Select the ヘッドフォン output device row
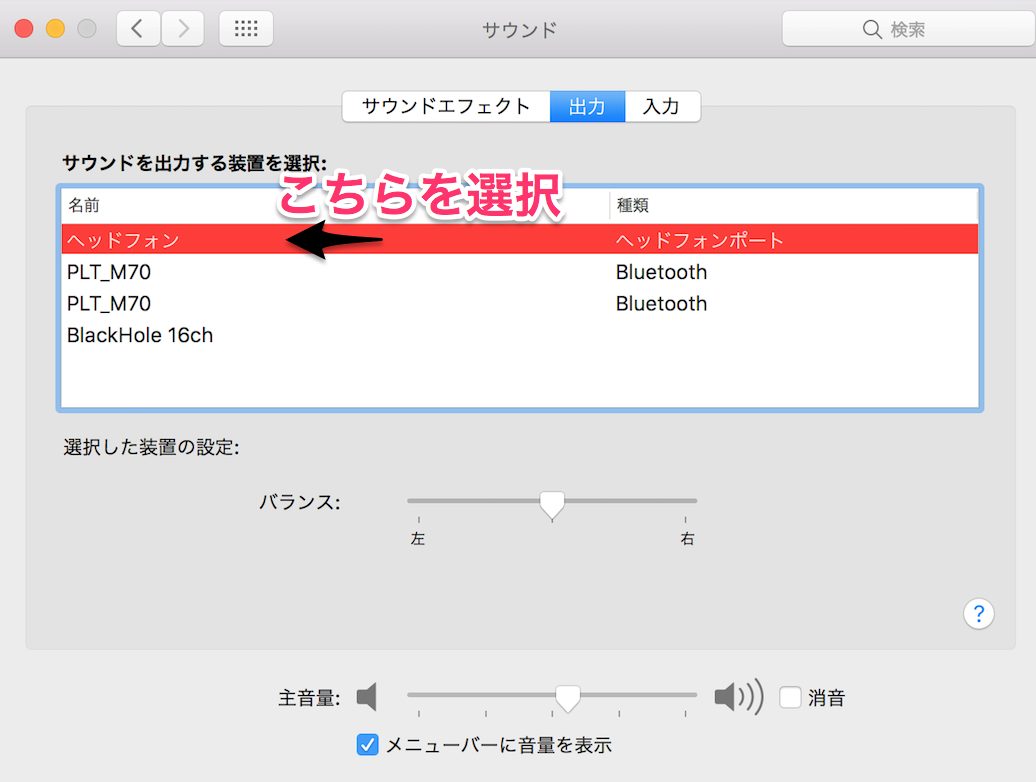 (520, 239)
